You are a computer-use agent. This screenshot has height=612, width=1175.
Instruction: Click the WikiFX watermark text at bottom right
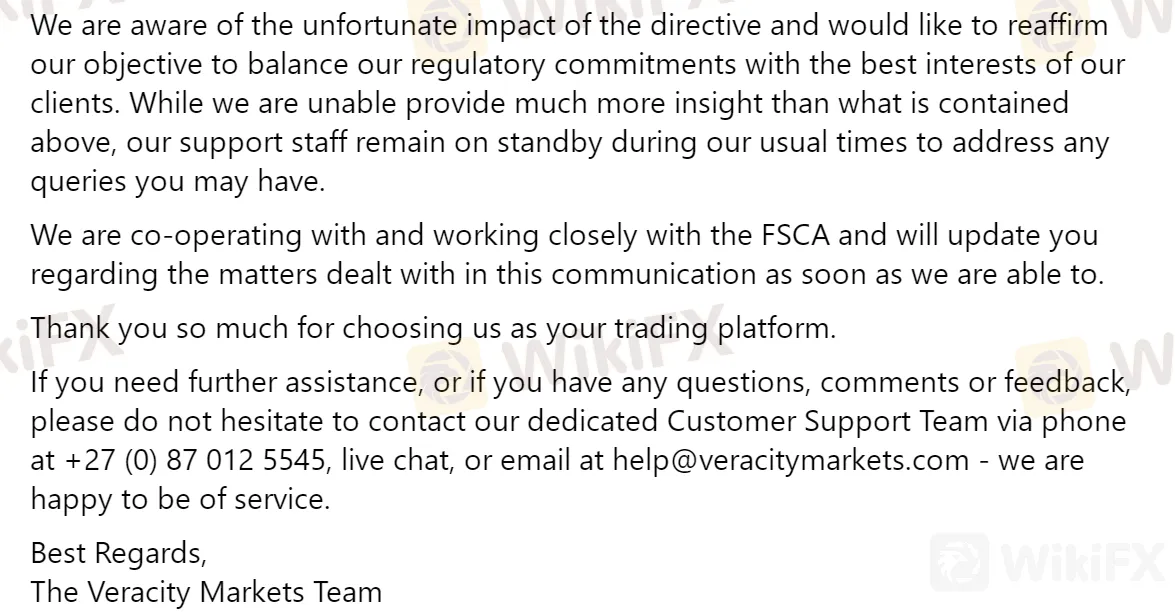[x=1084, y=562]
